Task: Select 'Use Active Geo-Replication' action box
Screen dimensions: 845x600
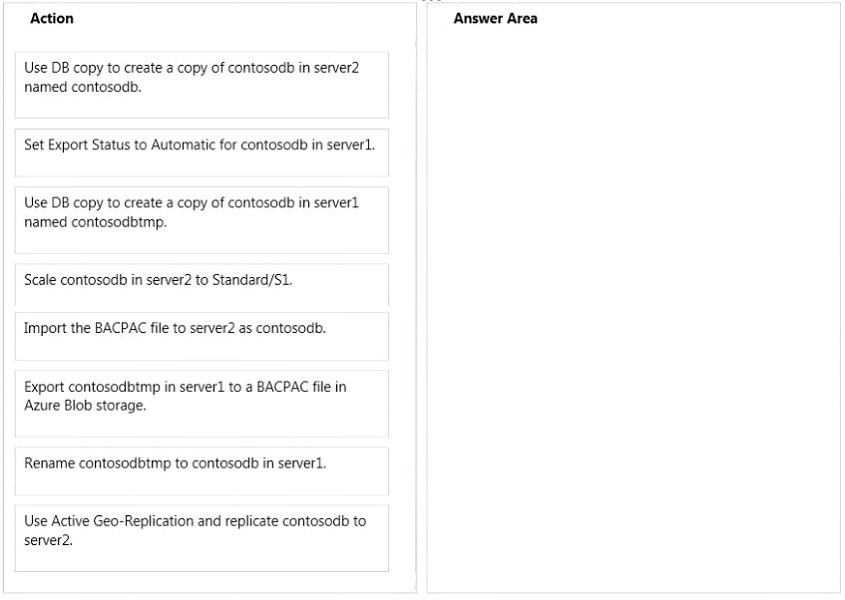Action: (202, 538)
